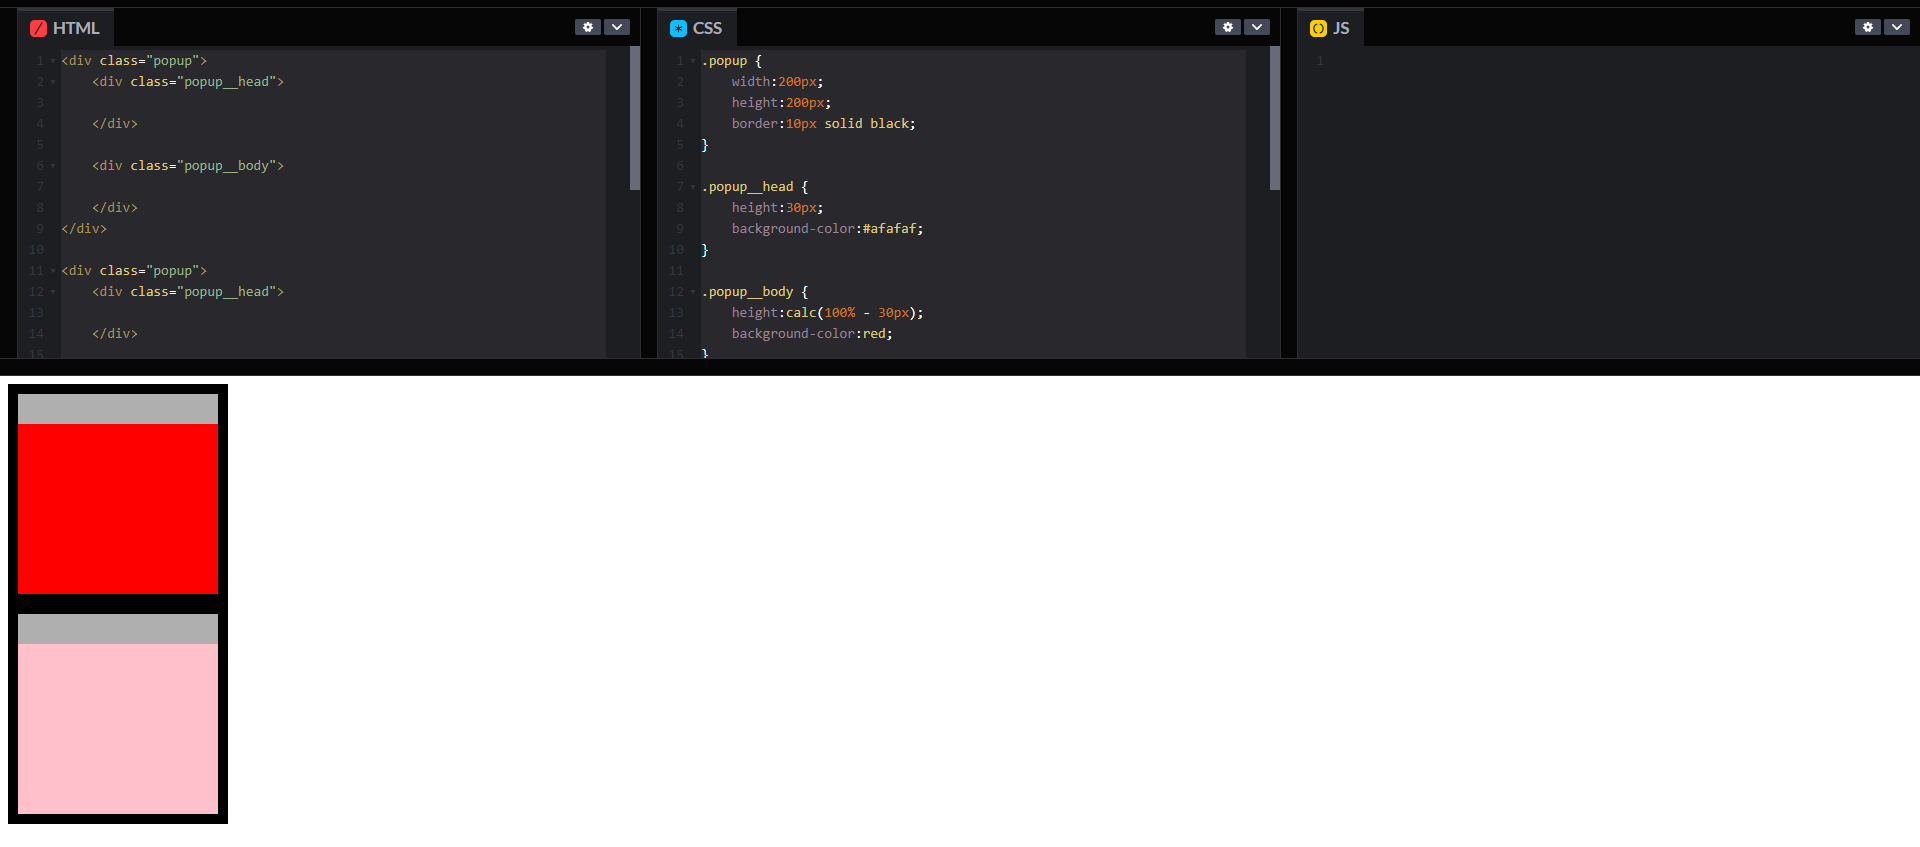1920x847 pixels.
Task: Collapse HTML line 2 popup__head fold arrow
Action: click(x=53, y=82)
